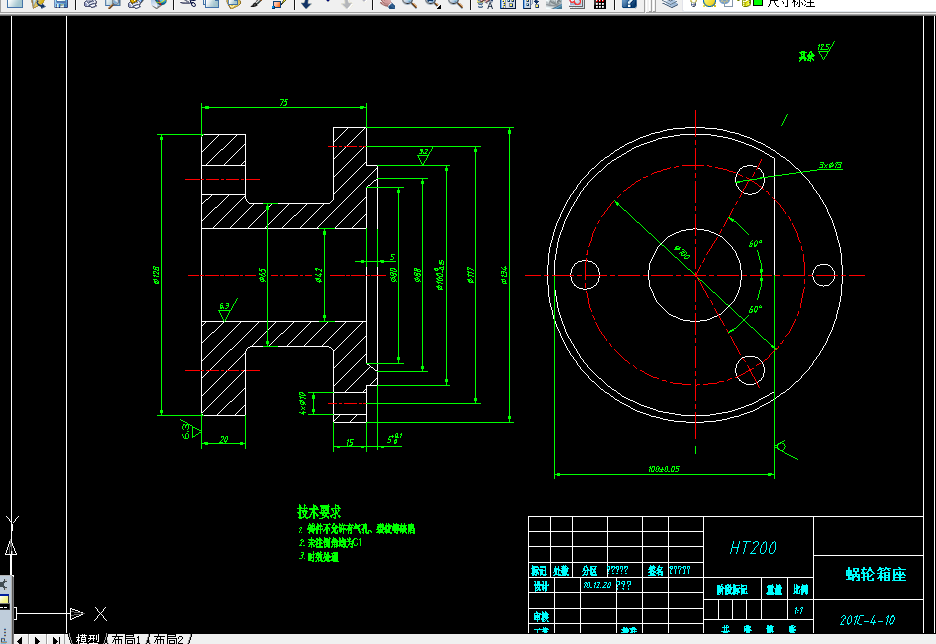
Task: Click the 3D DWF globe icon
Action: 158,3
